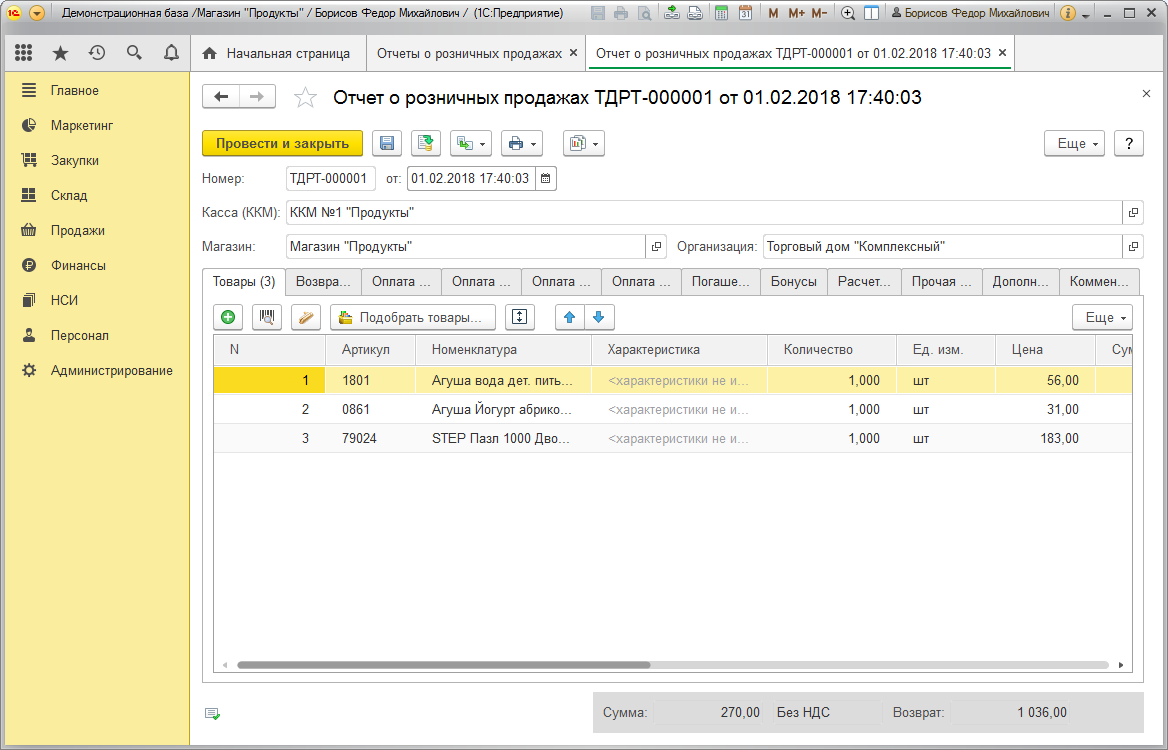The width and height of the screenshot is (1168, 750).
Task: Open help with the question mark button
Action: tap(1129, 143)
